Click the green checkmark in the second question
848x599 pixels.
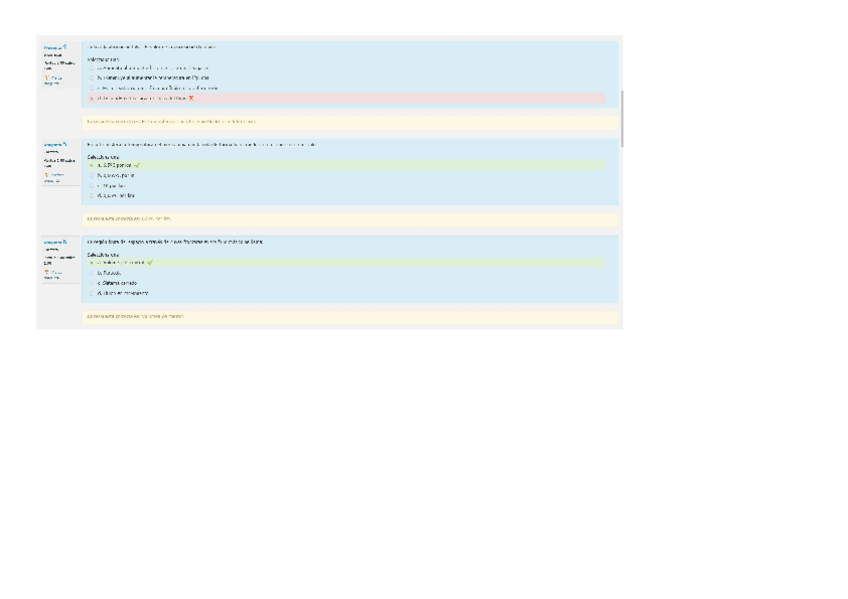tap(137, 165)
